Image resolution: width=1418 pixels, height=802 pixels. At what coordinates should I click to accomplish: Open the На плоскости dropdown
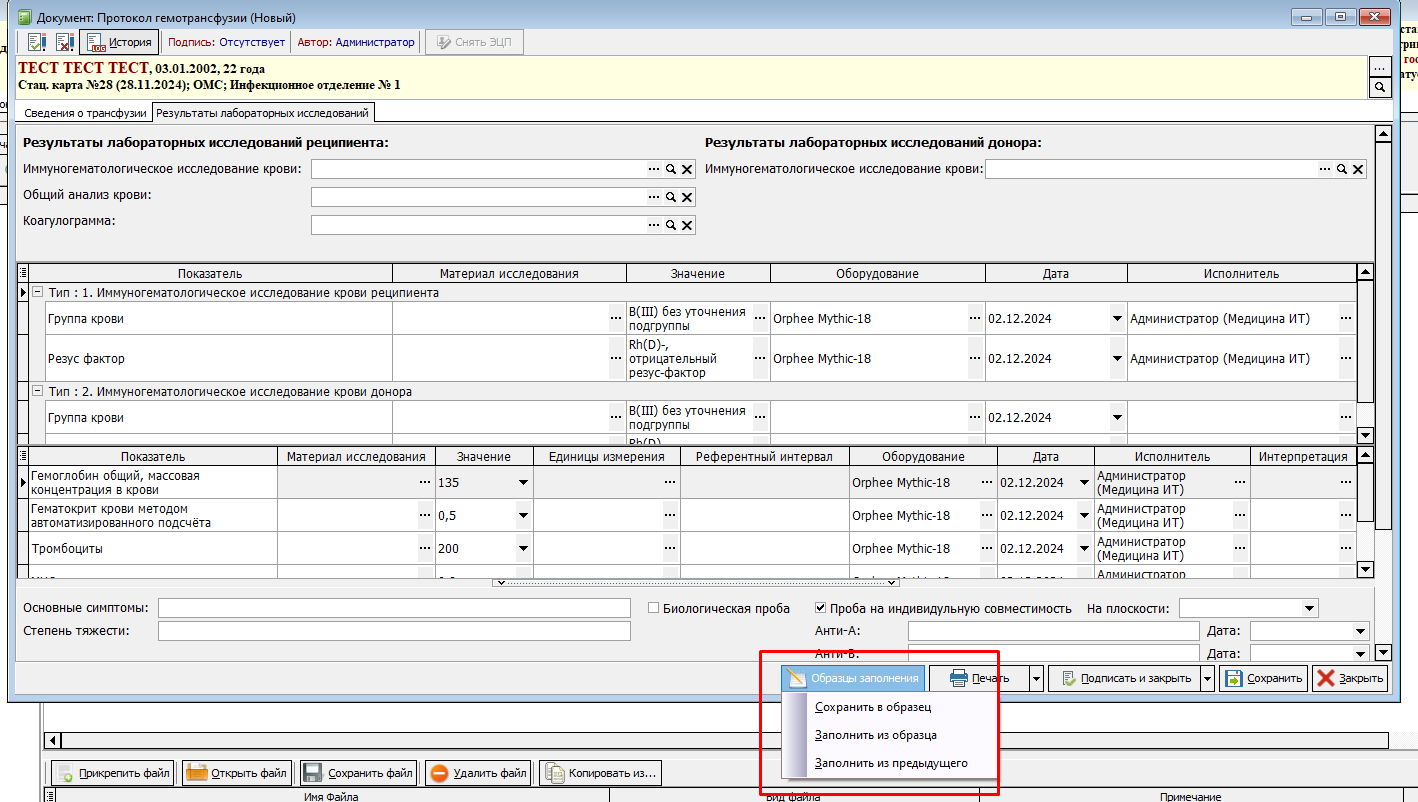click(1309, 608)
